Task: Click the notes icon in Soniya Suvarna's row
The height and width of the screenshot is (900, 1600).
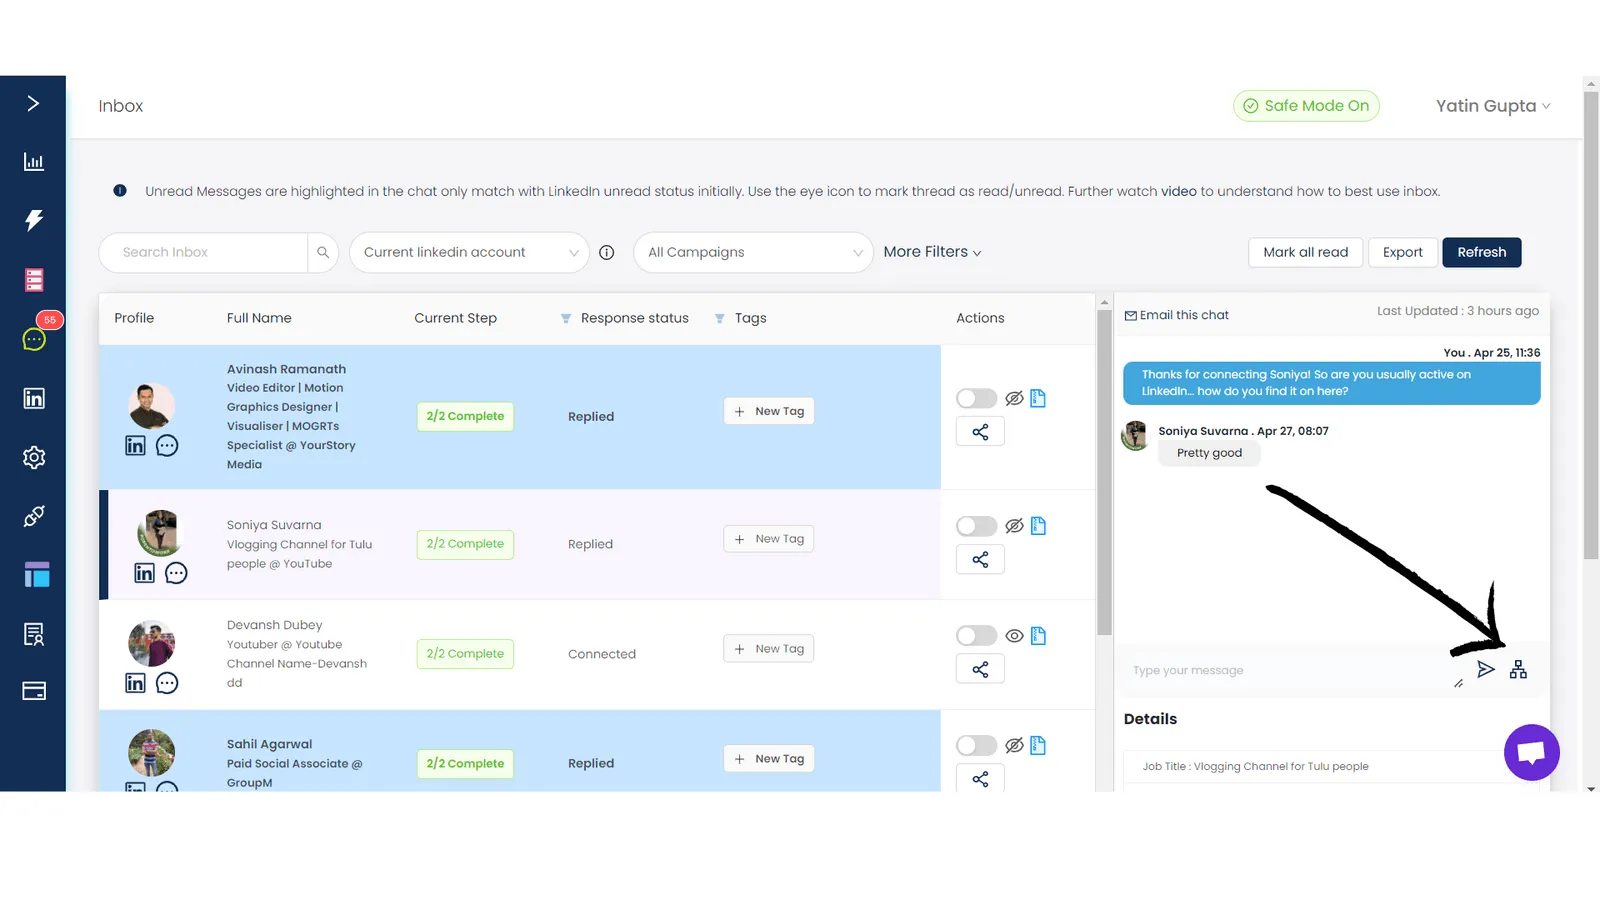Action: point(176,573)
